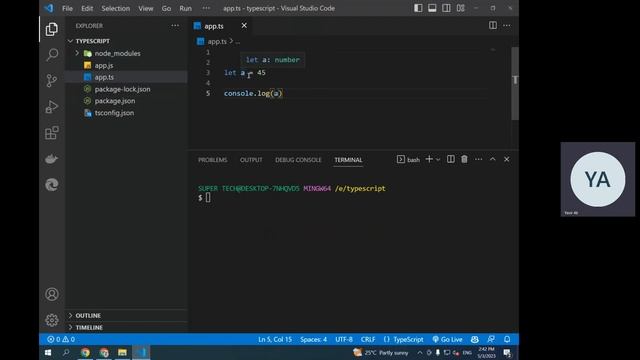Start the Go Live server

coord(447,339)
